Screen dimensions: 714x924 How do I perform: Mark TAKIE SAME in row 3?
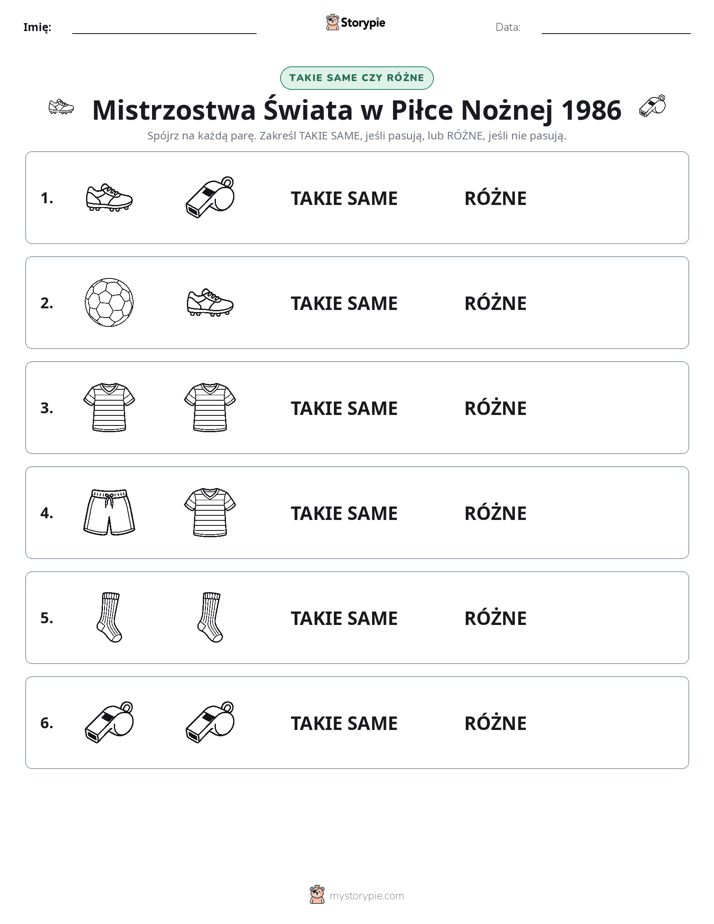tap(344, 408)
